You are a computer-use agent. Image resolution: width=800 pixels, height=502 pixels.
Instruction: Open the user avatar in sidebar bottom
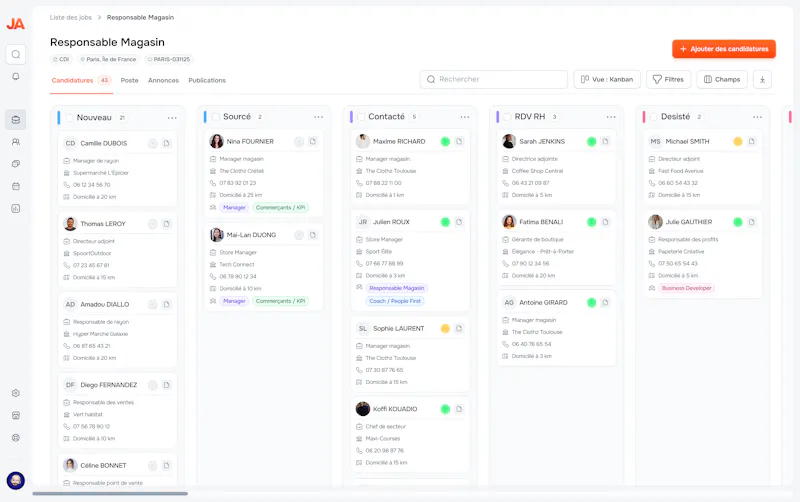(x=16, y=481)
